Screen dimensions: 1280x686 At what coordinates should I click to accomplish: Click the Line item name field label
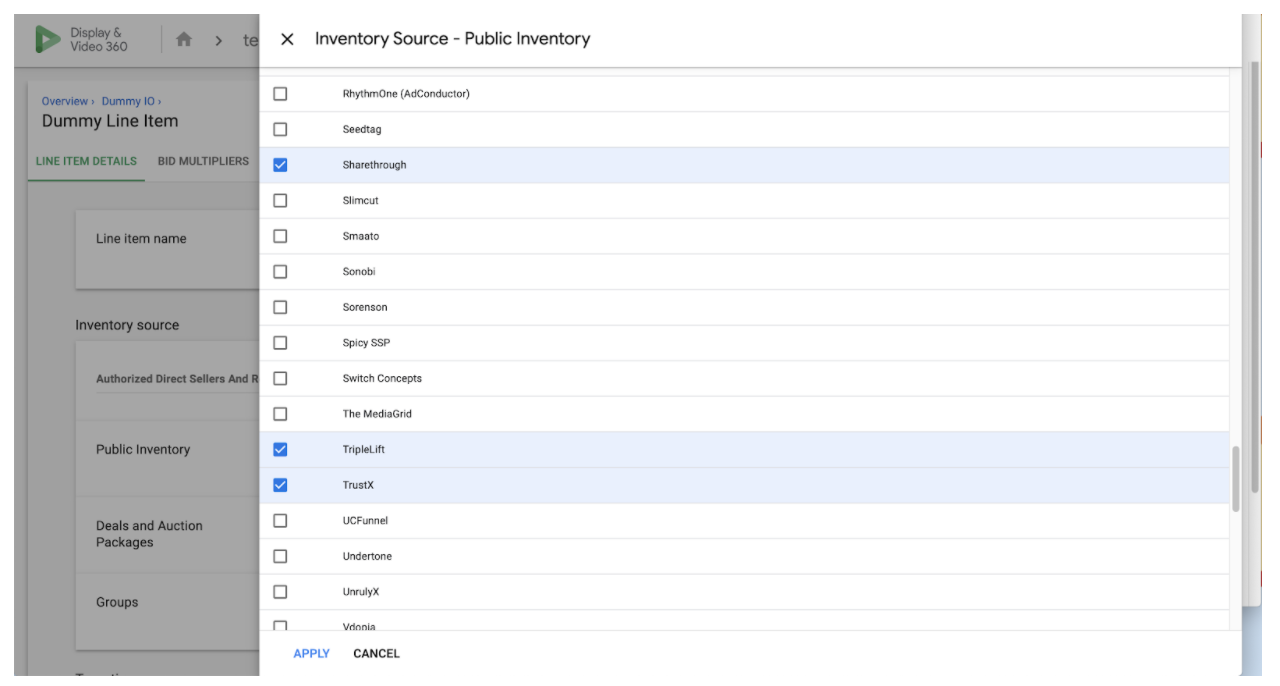click(141, 239)
